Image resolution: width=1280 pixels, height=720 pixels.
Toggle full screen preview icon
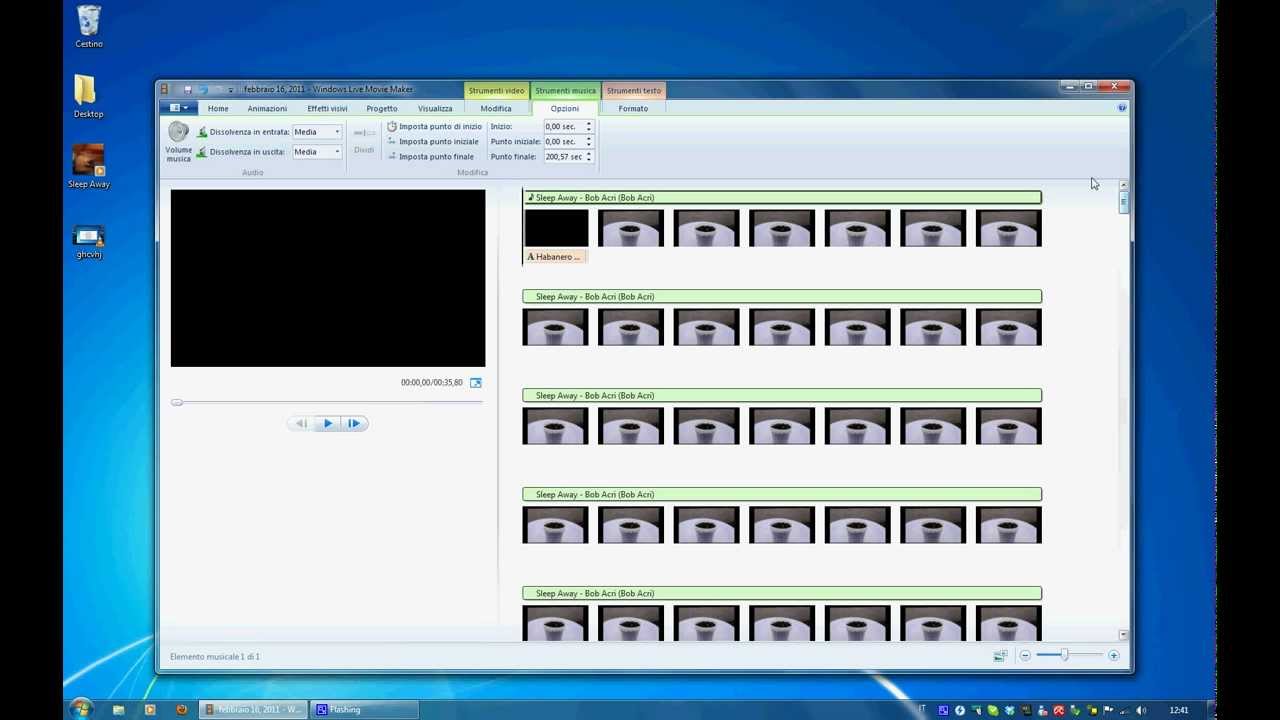coord(476,383)
